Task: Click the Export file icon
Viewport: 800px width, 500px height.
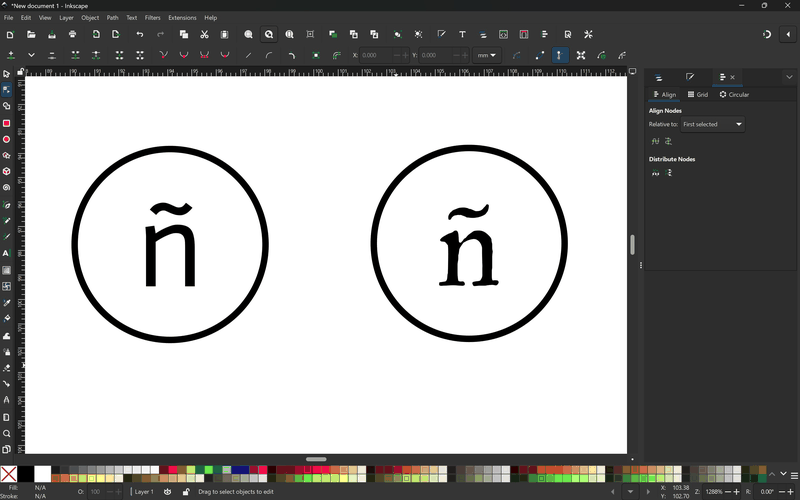Action: pyautogui.click(x=116, y=34)
